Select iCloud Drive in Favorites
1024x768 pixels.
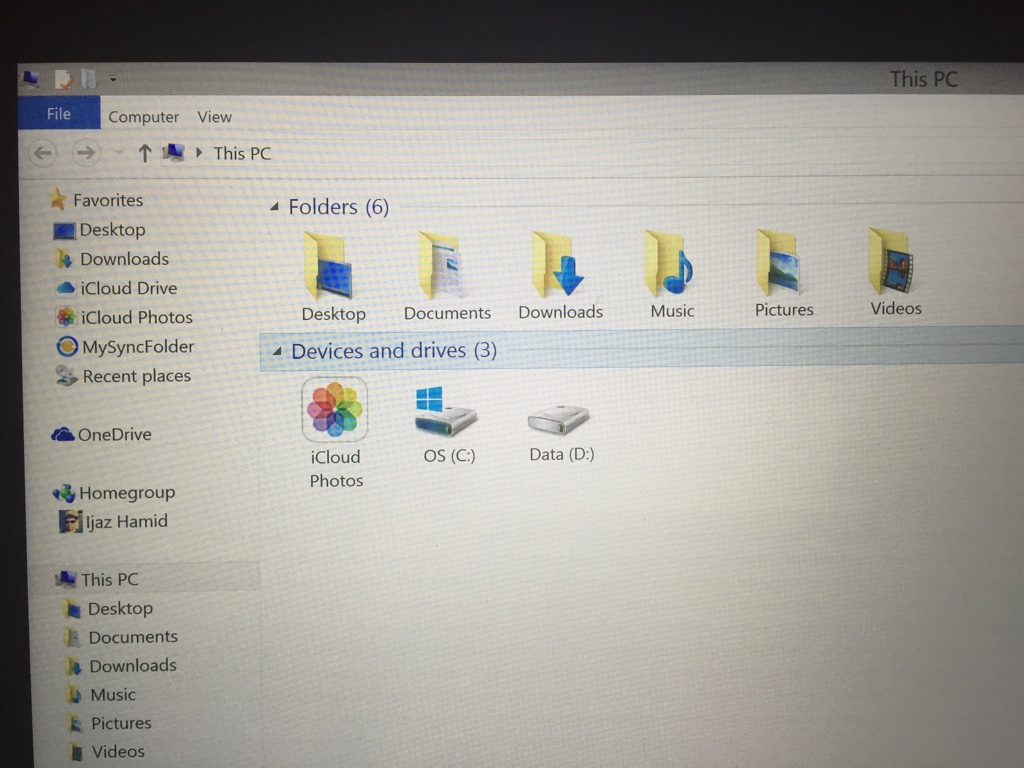pyautogui.click(x=129, y=288)
